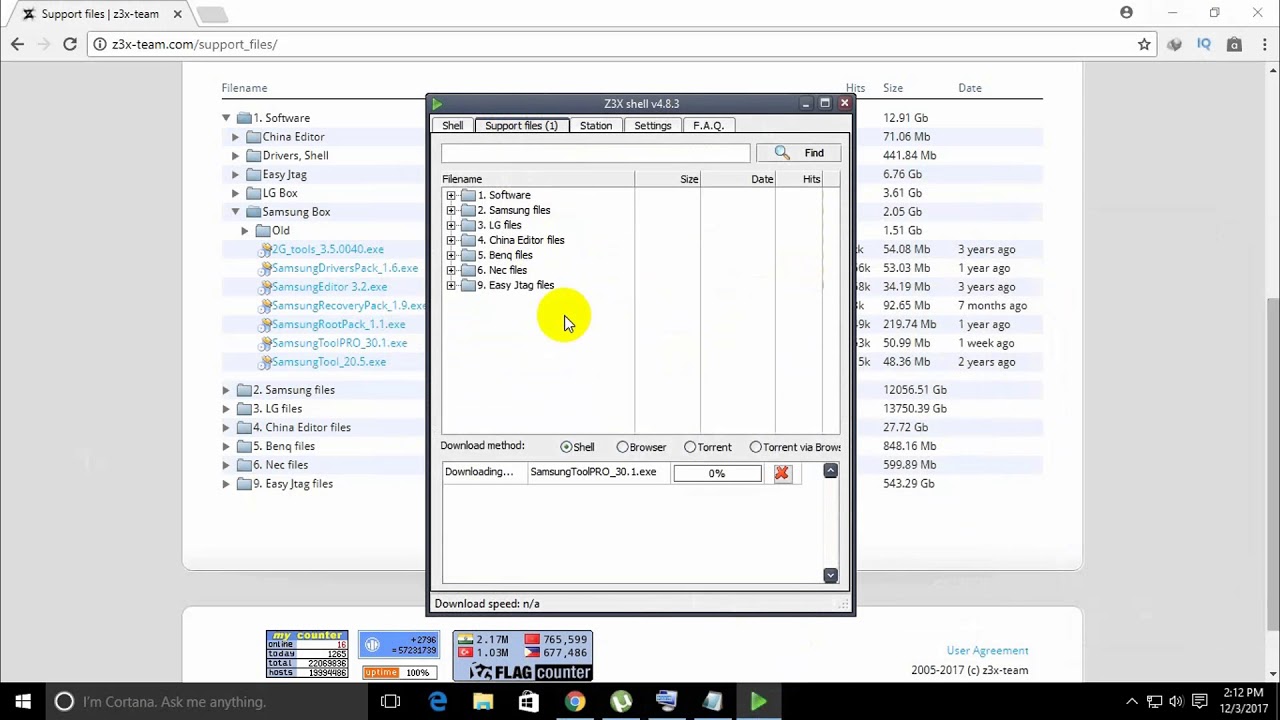Click the folder icon of 2. Samsung files in Z3X shell

(x=467, y=210)
